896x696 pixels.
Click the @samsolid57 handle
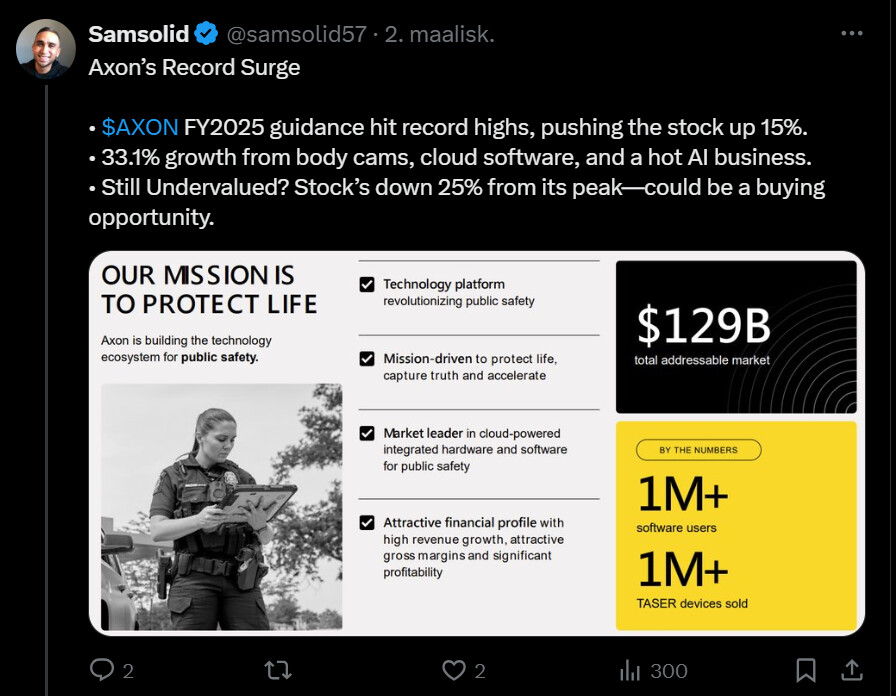tap(296, 34)
